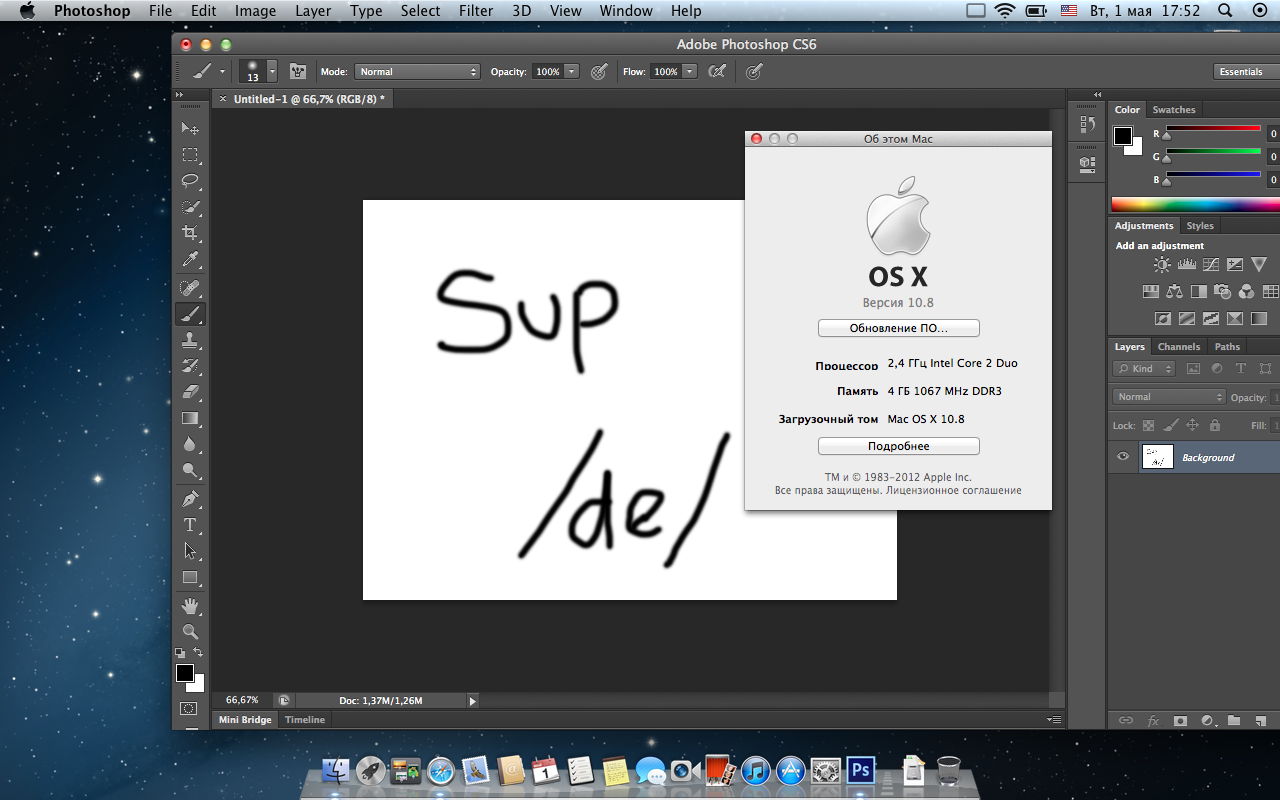Select the Eraser tool

[189, 392]
